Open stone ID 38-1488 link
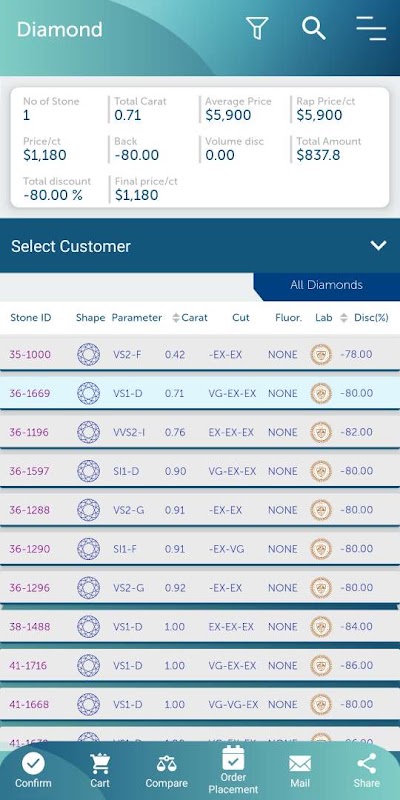This screenshot has width=400, height=800. [x=29, y=627]
